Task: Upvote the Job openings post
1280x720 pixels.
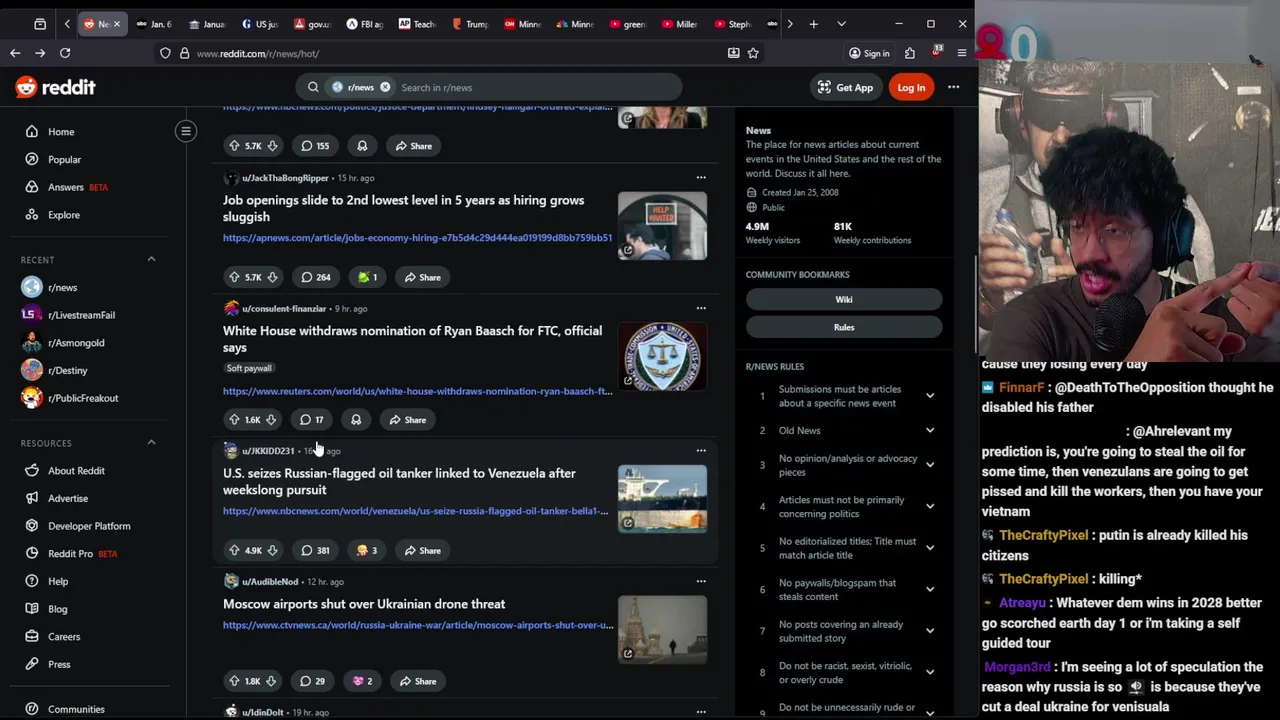Action: (234, 277)
